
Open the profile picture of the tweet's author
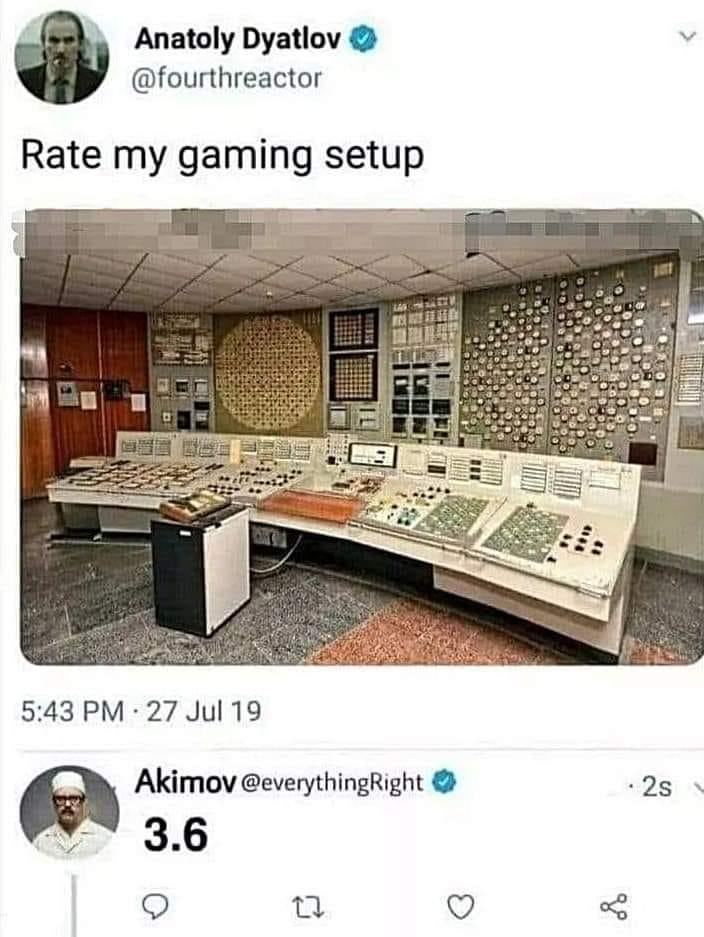[62, 57]
